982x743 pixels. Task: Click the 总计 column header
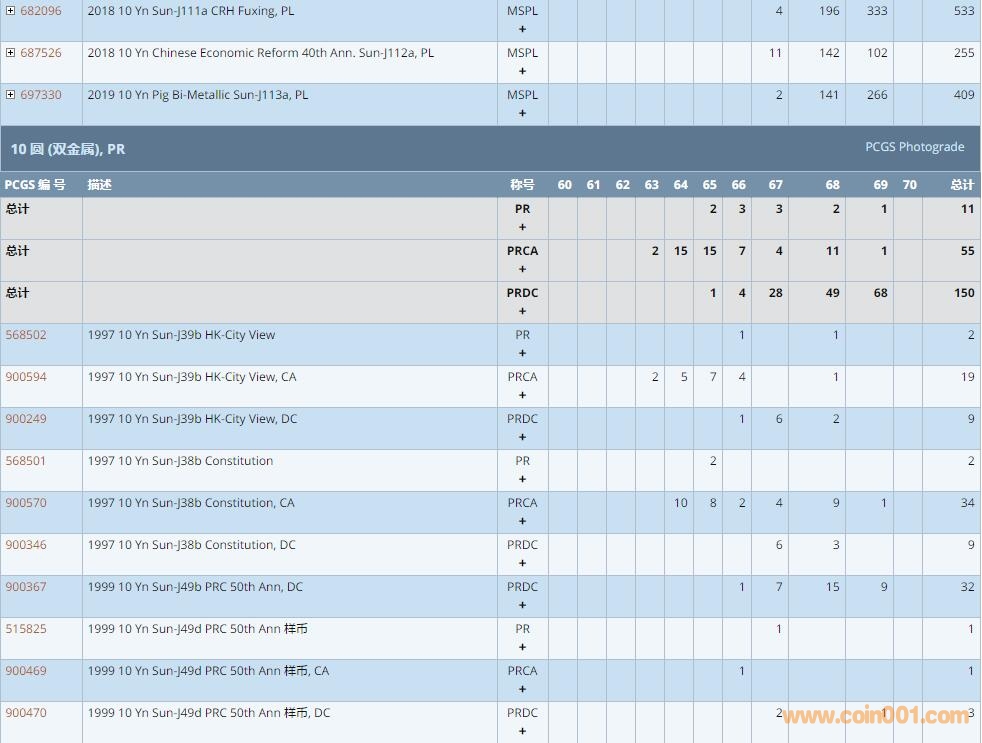click(961, 185)
